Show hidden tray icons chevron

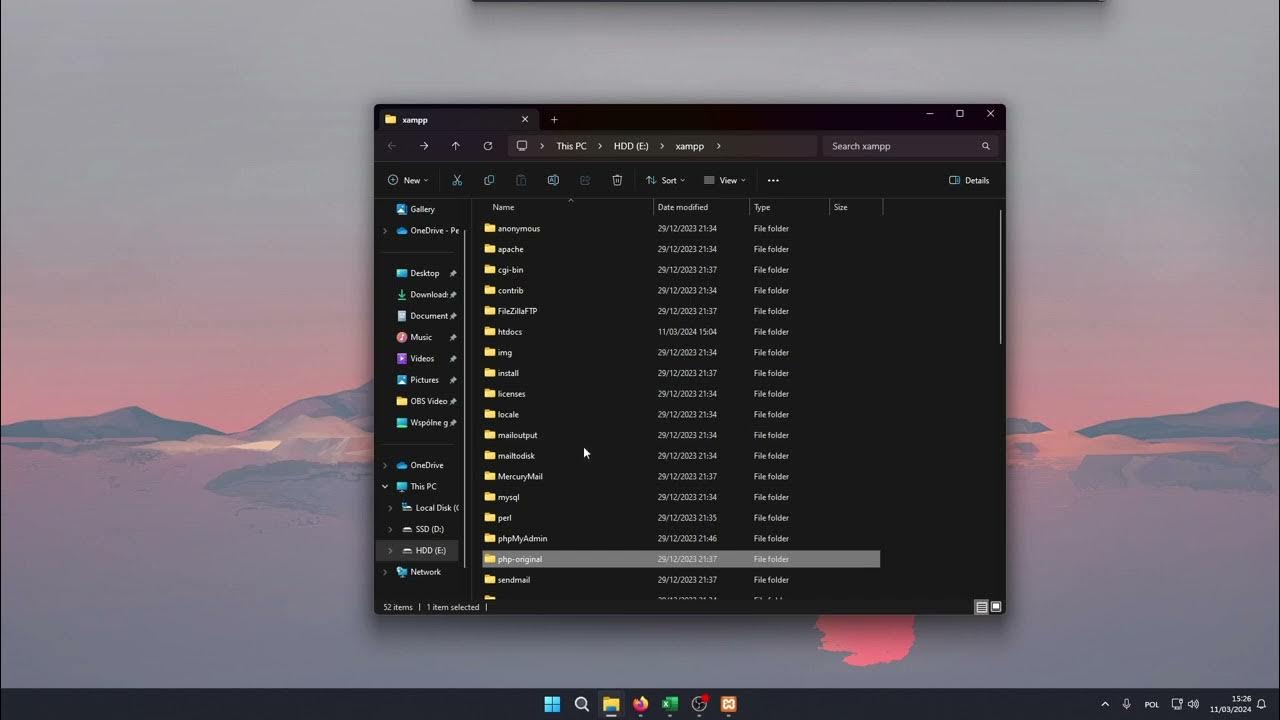[x=1105, y=704]
